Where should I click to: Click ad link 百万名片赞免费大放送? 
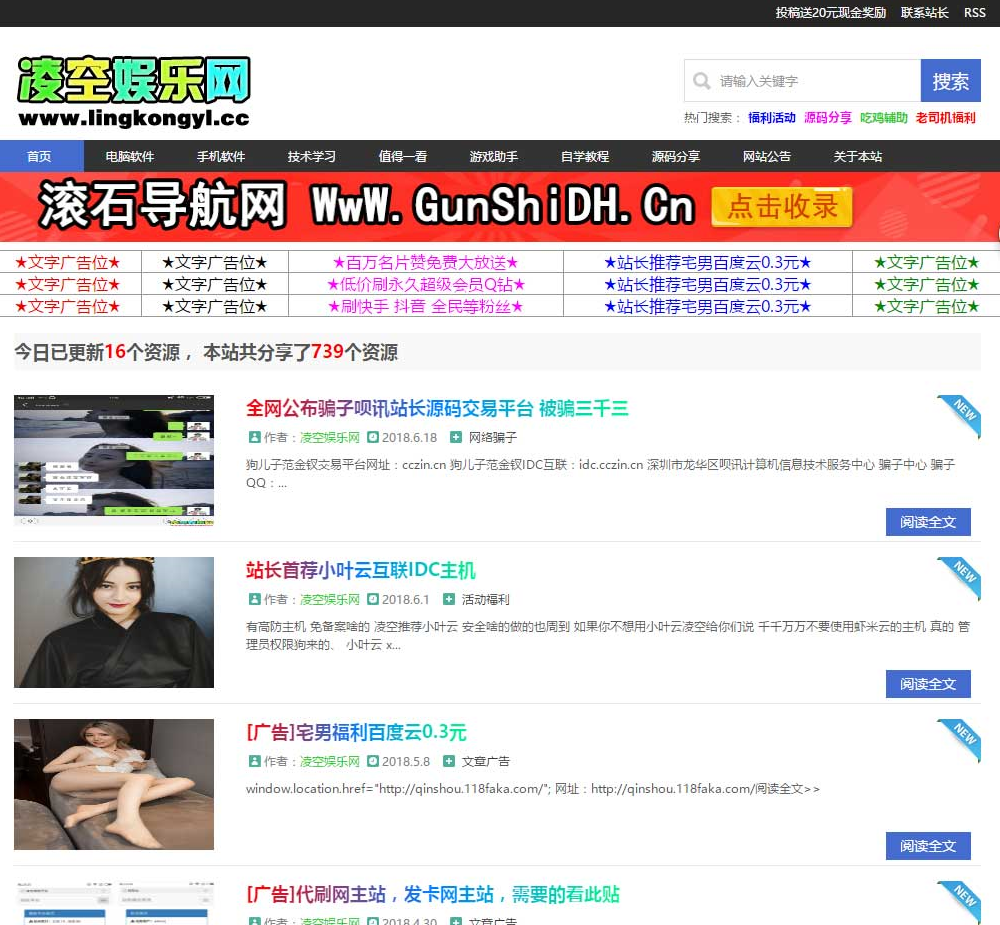coord(425,262)
